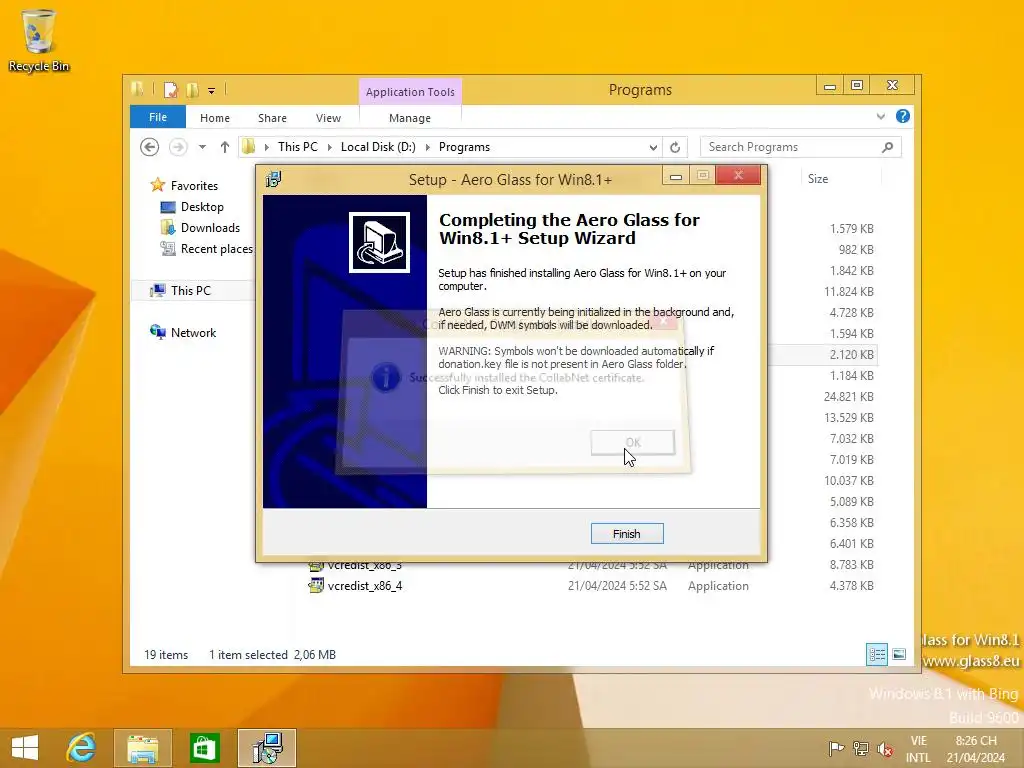Select Network in the navigation pane
Image resolution: width=1024 pixels, height=768 pixels.
click(193, 332)
